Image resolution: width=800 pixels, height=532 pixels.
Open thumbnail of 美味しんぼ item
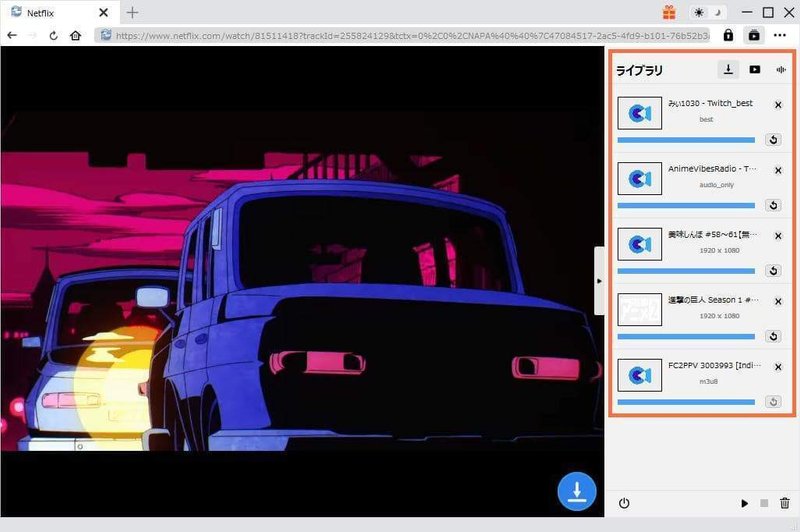click(639, 244)
